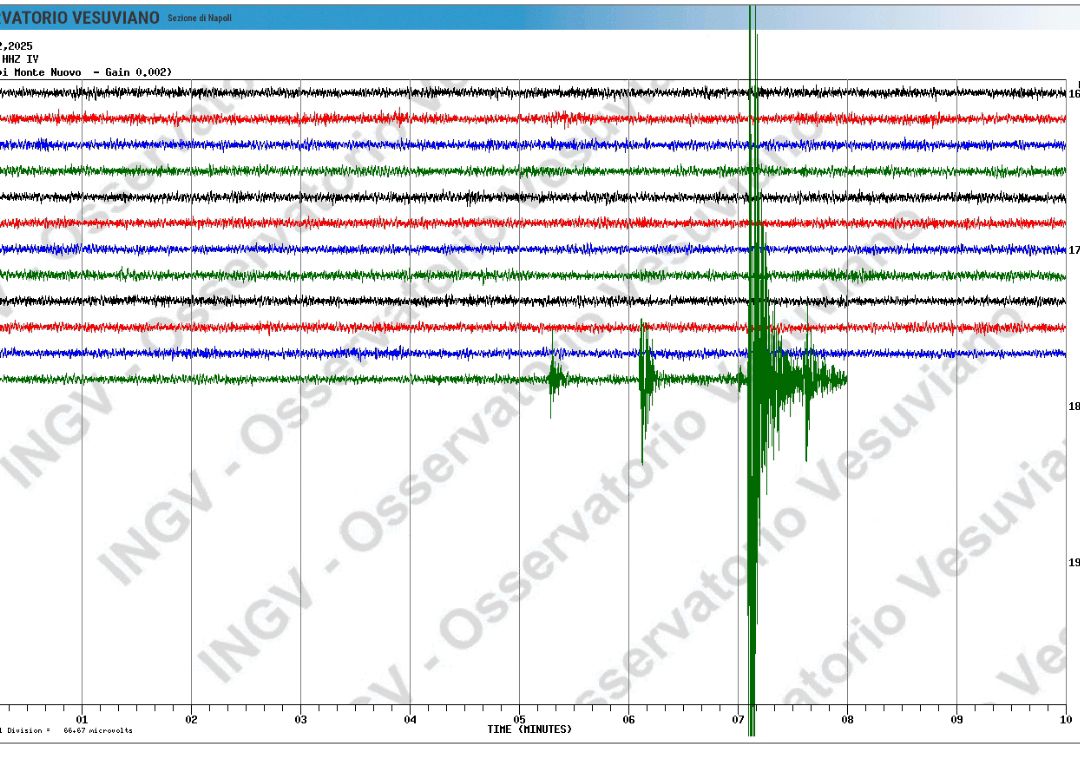Click the end of the last green trace
This screenshot has height=757, width=1080.
click(x=846, y=379)
